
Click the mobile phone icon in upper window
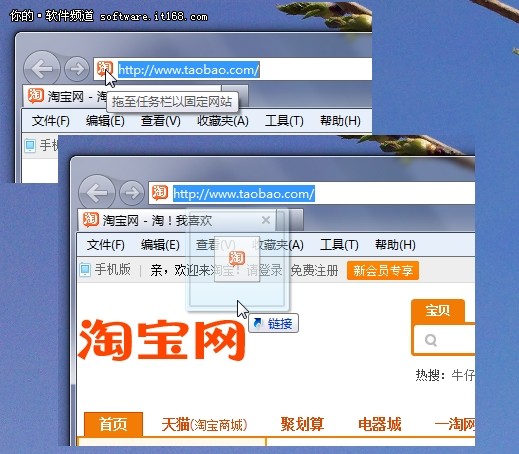coord(30,146)
